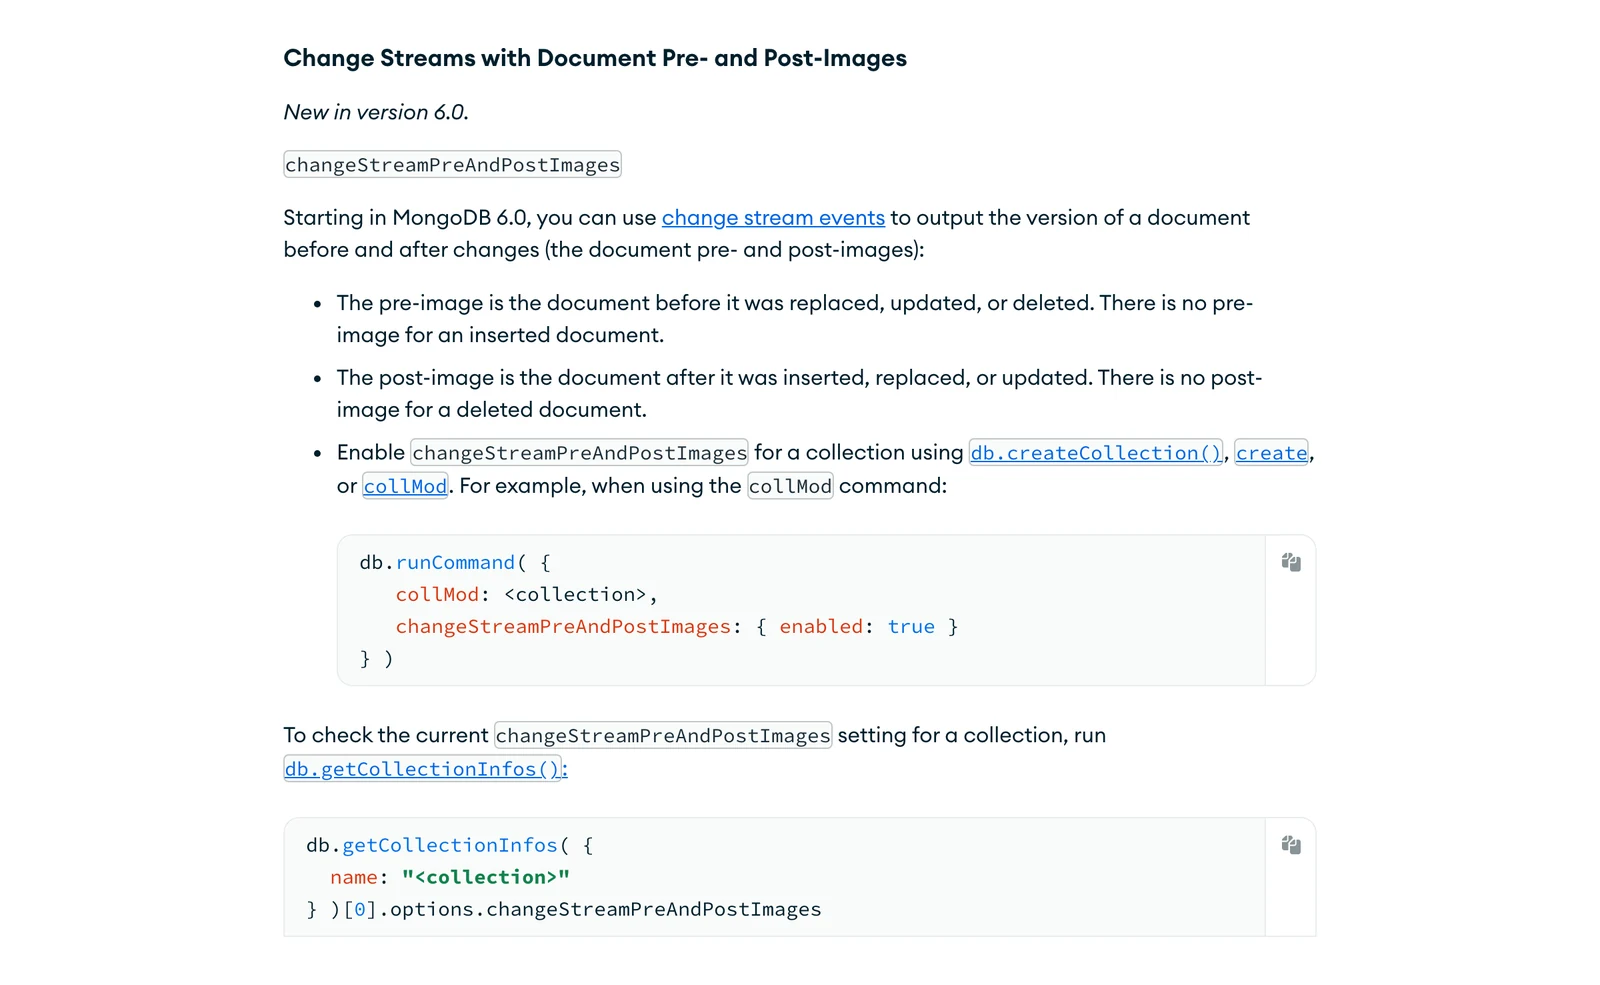Open the collMod link in bullet list
This screenshot has width=1600, height=985.
pyautogui.click(x=404, y=486)
